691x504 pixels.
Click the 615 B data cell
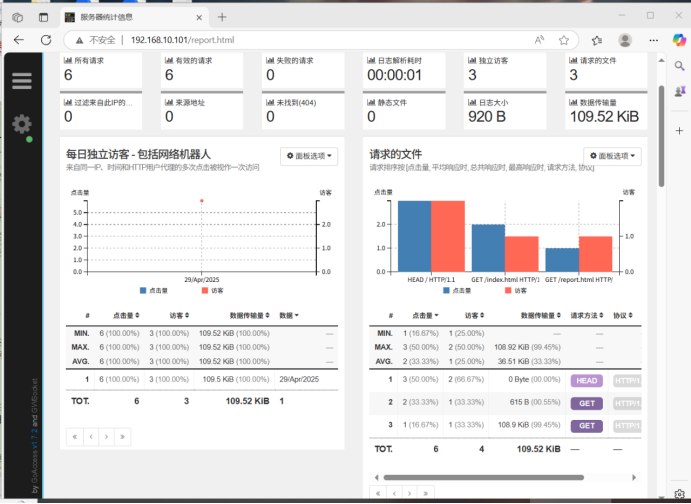[x=535, y=402]
